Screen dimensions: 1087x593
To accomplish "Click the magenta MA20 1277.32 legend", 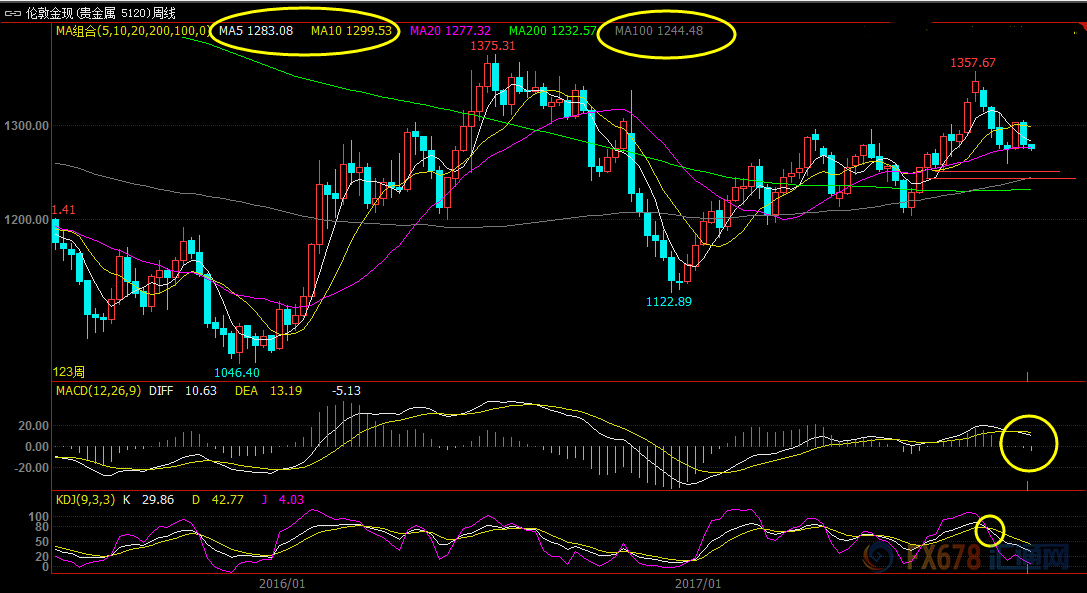I will point(450,31).
